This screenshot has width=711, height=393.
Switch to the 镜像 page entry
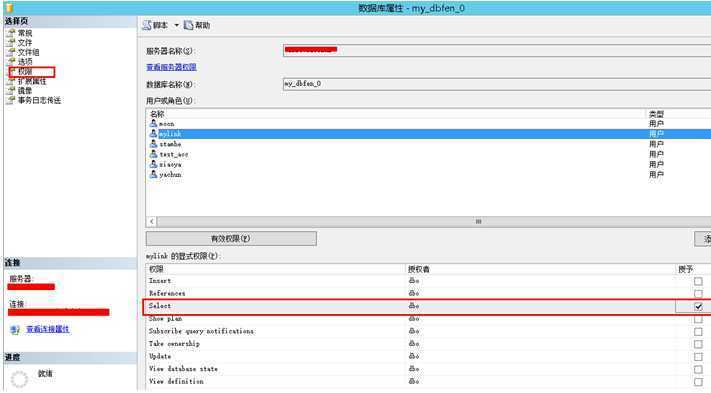pos(24,91)
